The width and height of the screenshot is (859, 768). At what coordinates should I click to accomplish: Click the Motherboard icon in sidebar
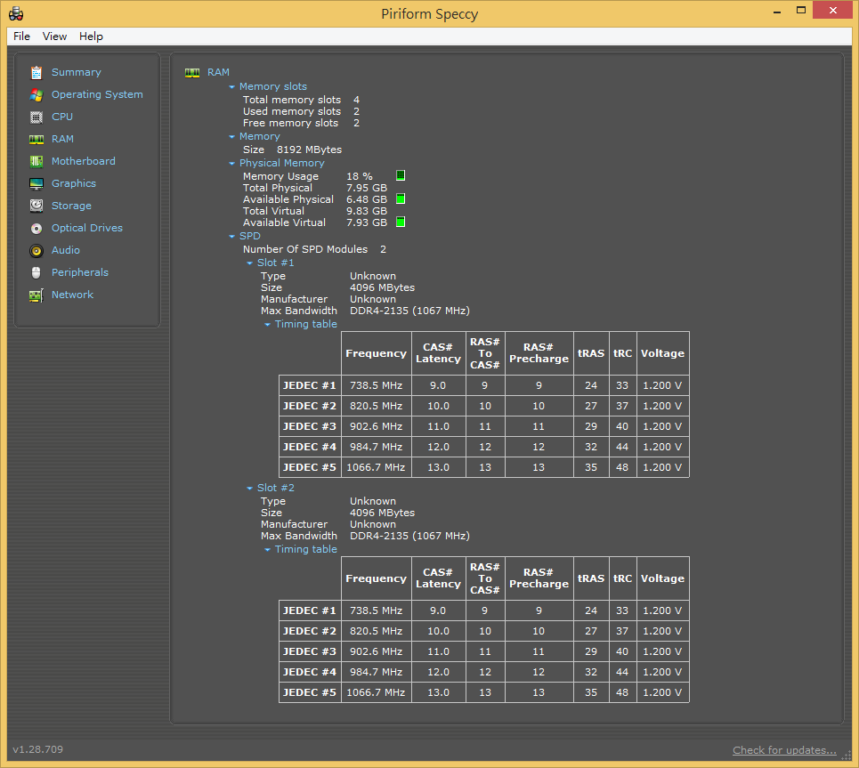pos(36,161)
